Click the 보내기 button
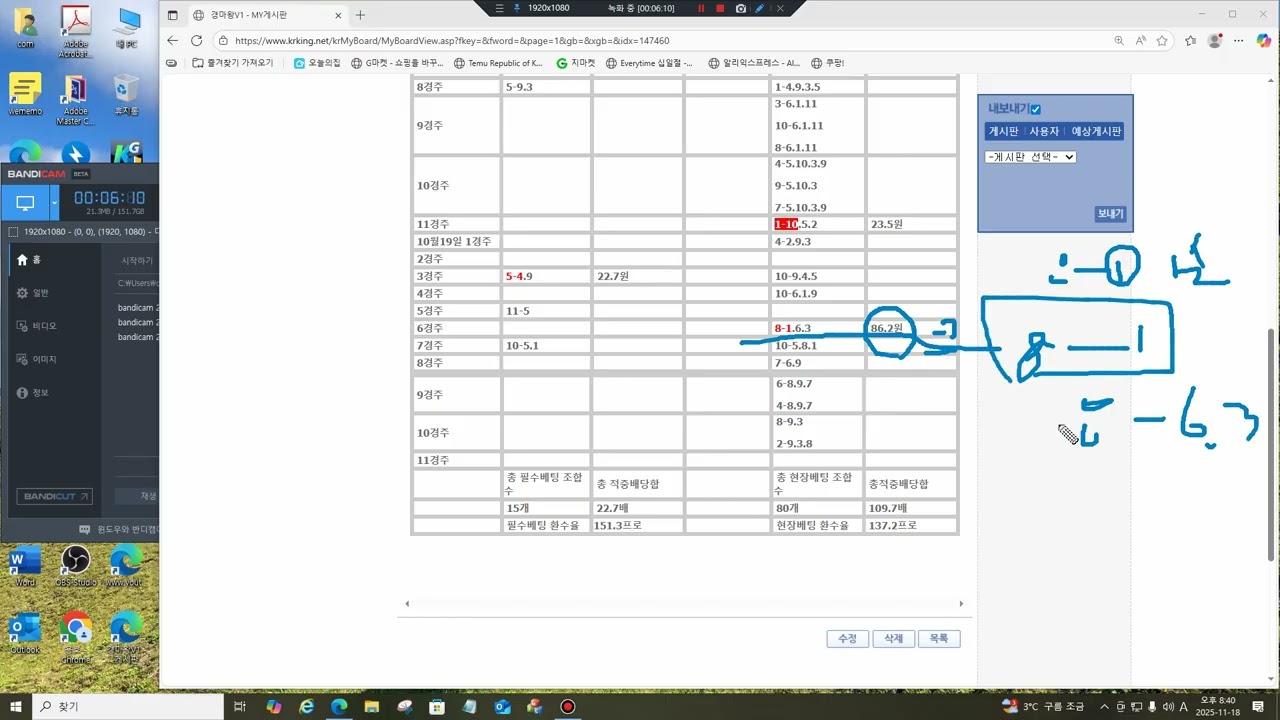The width and height of the screenshot is (1280, 720). coord(1110,214)
